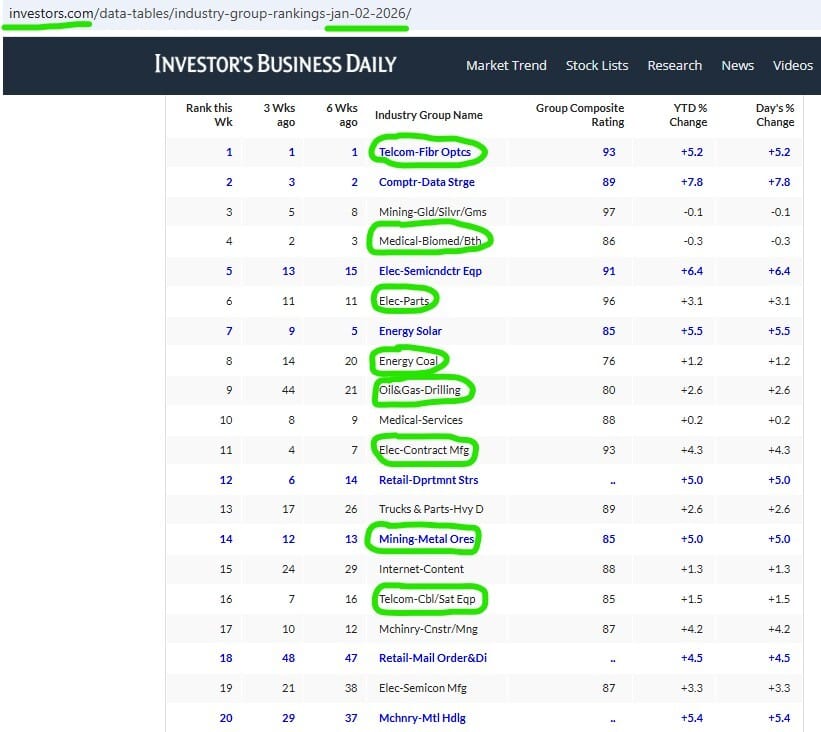Screen dimensions: 821x732
Task: Click composite rating 96 for Elec-Parts
Action: [x=608, y=301]
